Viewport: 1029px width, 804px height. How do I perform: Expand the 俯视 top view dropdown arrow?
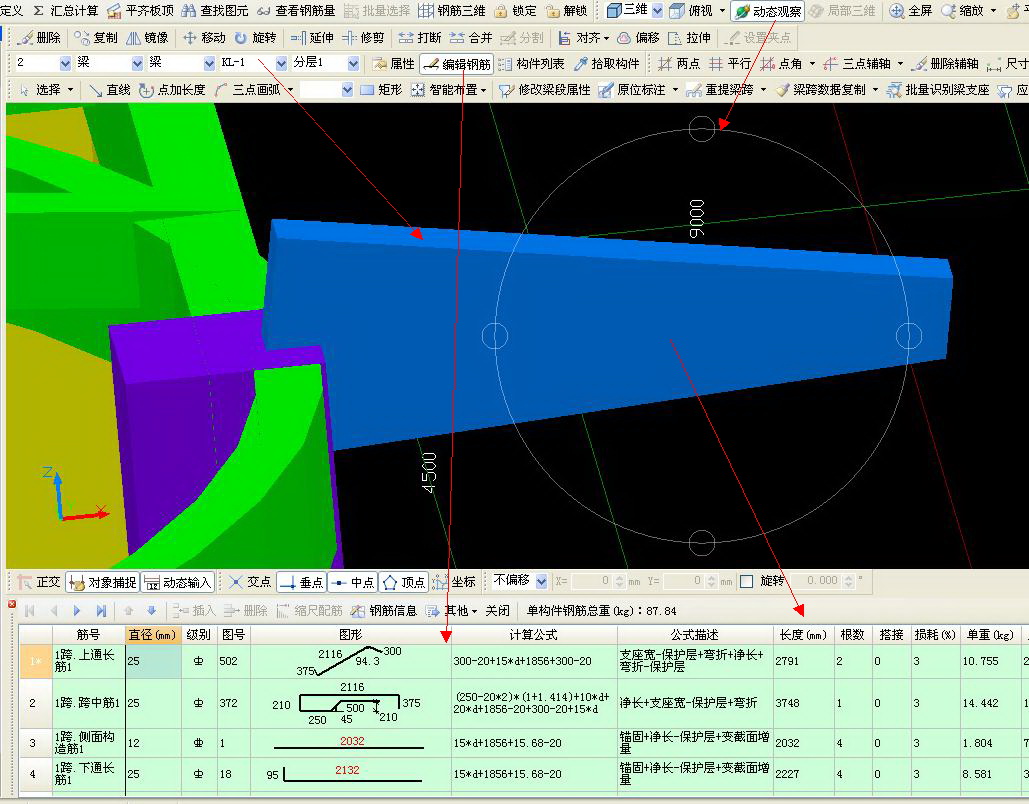(x=723, y=11)
